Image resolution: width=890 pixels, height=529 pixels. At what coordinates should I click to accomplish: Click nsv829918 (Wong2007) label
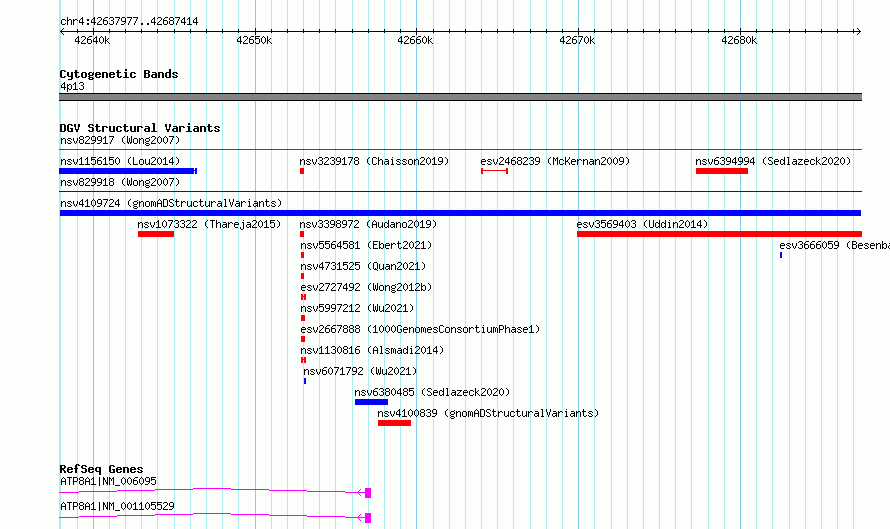coord(120,182)
